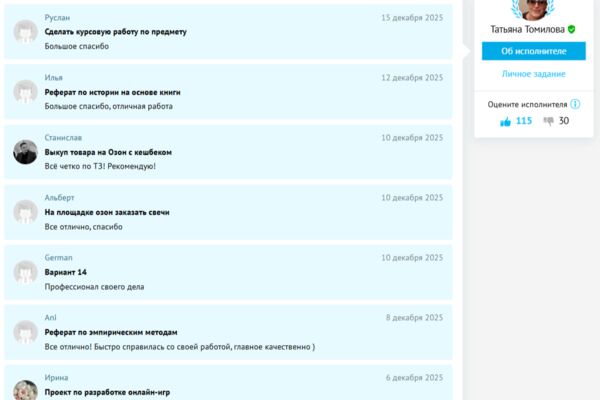This screenshot has height=400, width=600.
Task: Click the thumbs up like icon
Action: pos(505,122)
